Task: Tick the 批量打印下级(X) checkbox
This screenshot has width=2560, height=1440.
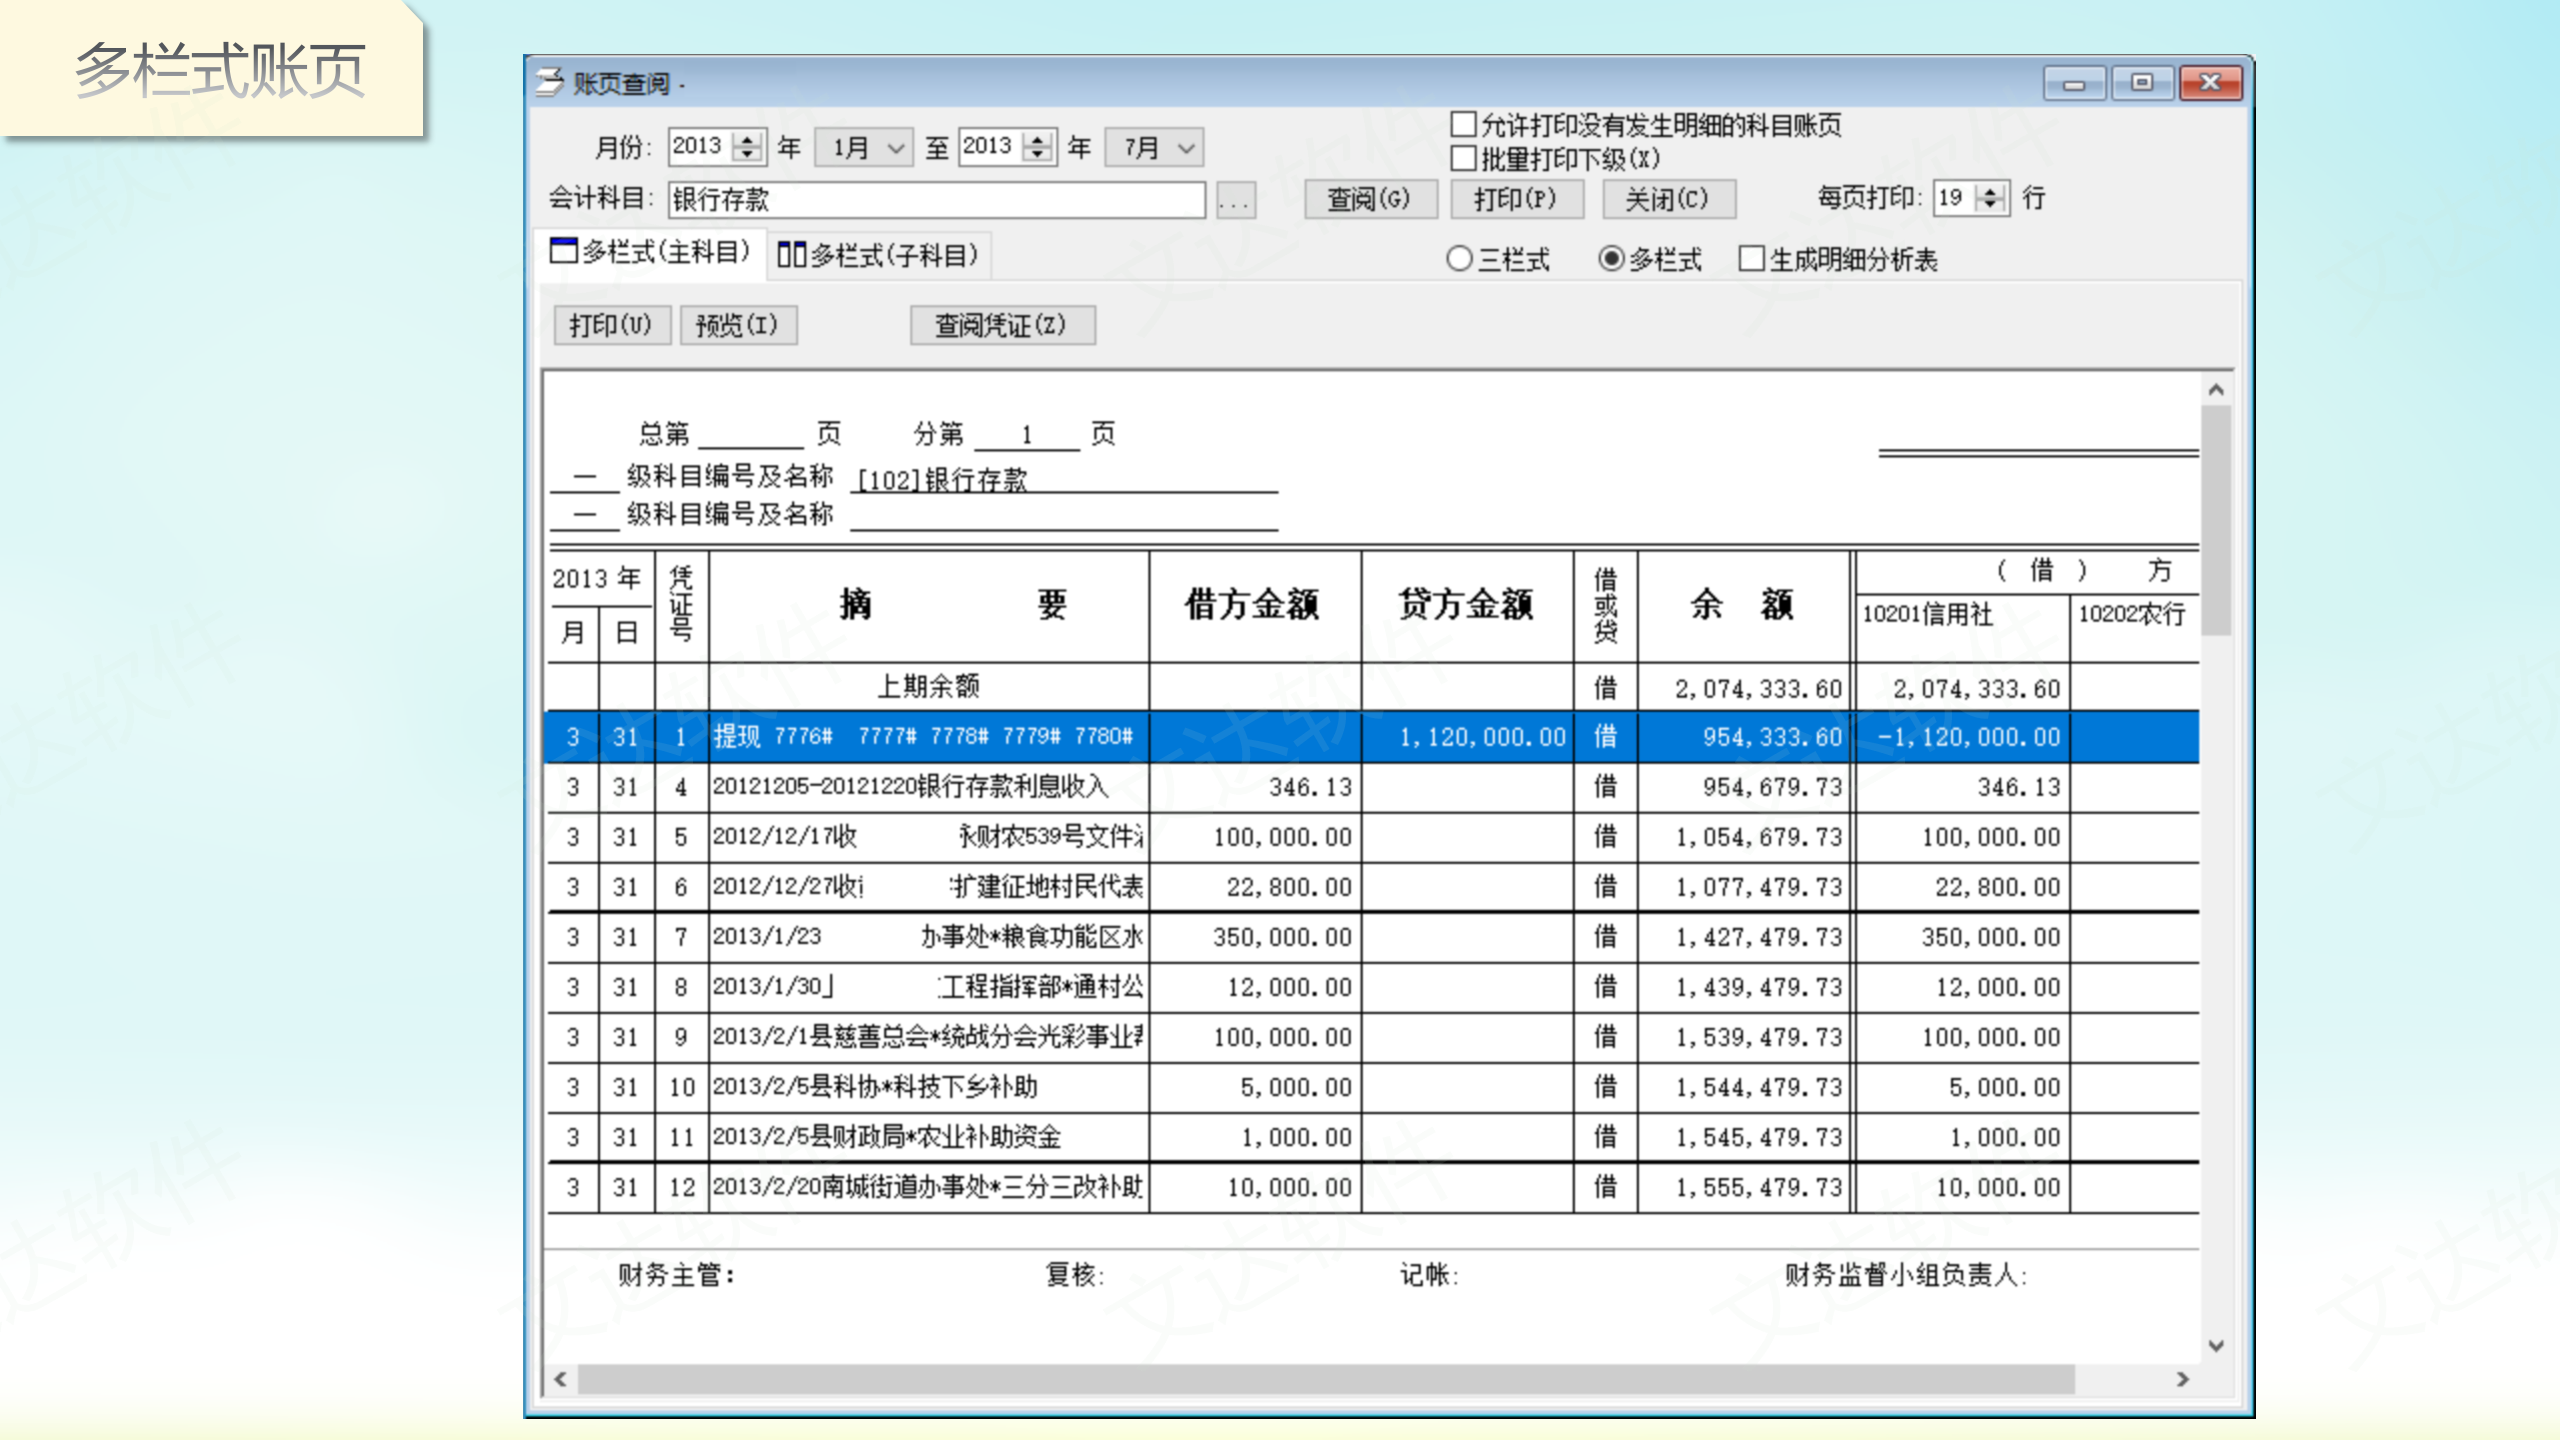Action: pos(1463,159)
